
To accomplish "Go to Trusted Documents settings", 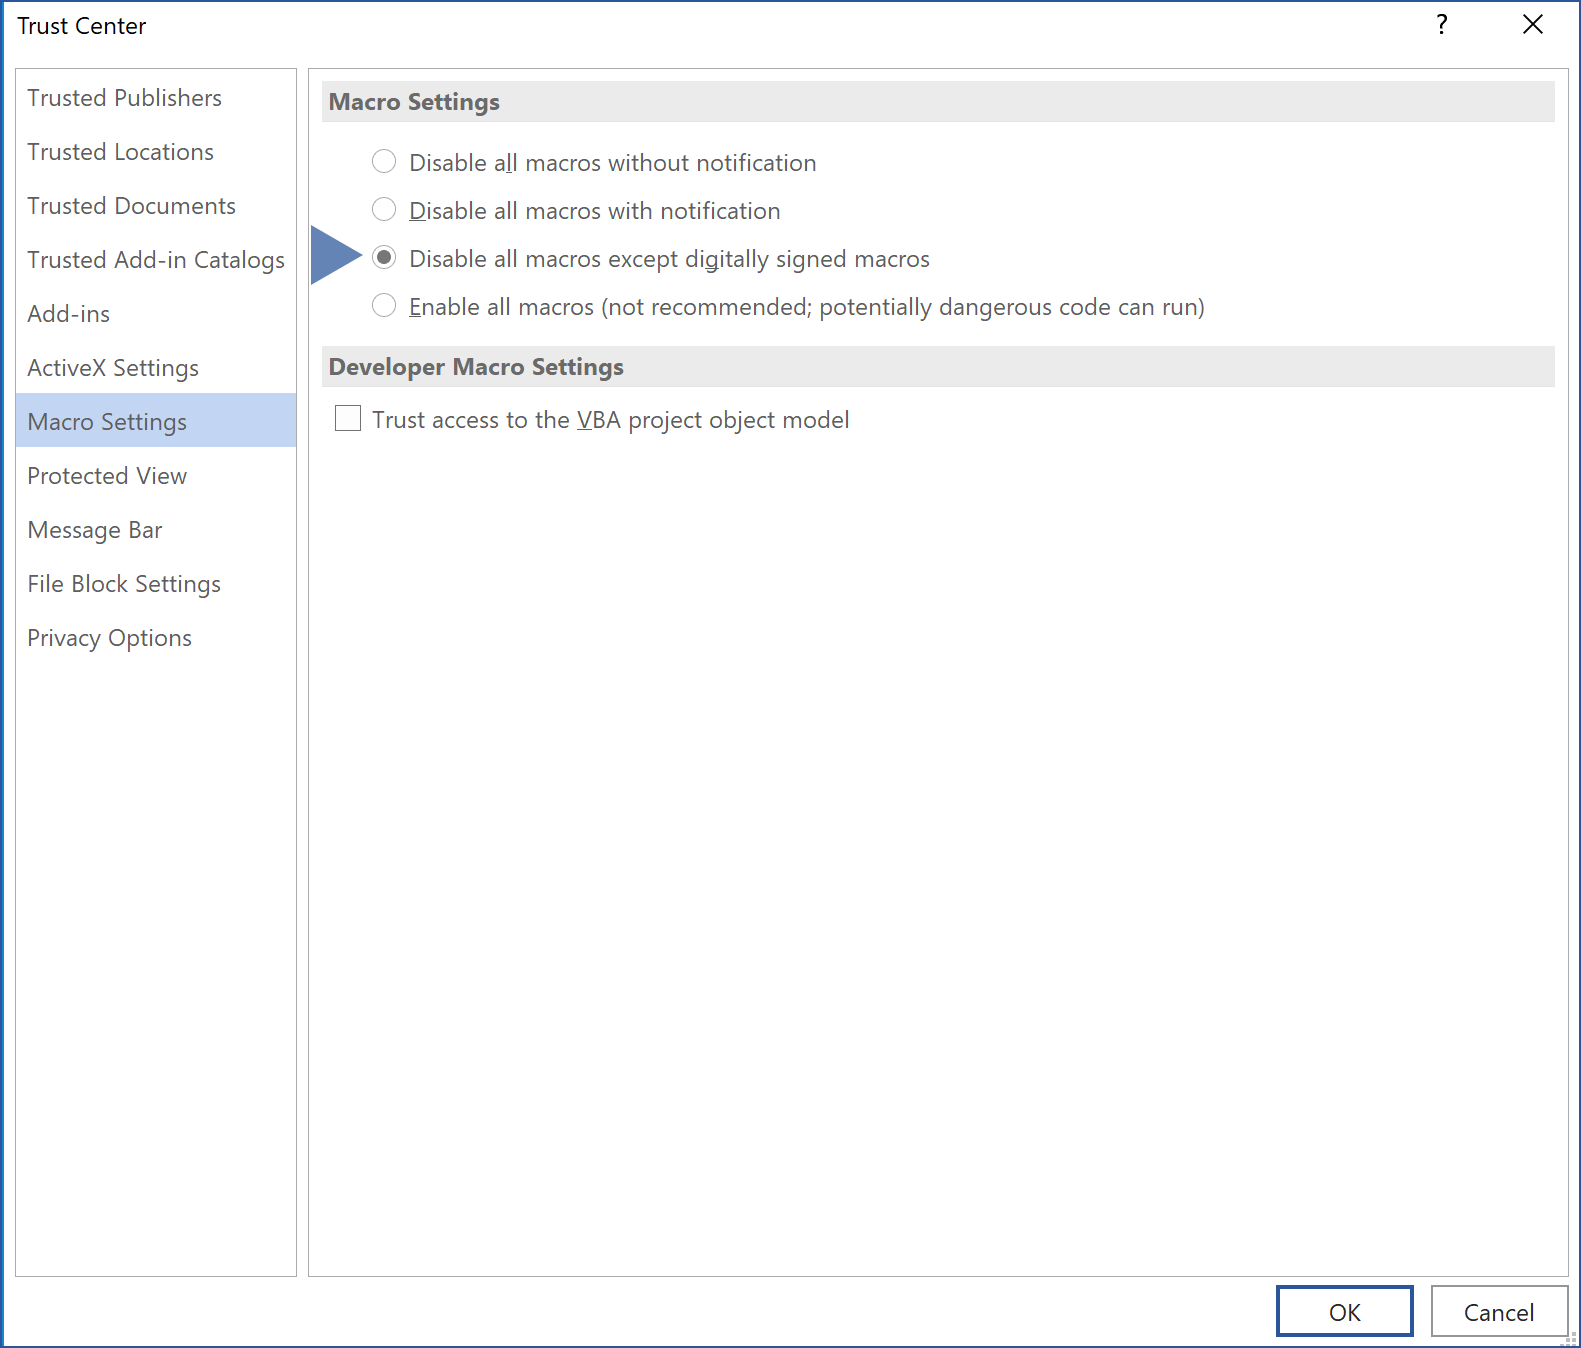I will click(131, 206).
